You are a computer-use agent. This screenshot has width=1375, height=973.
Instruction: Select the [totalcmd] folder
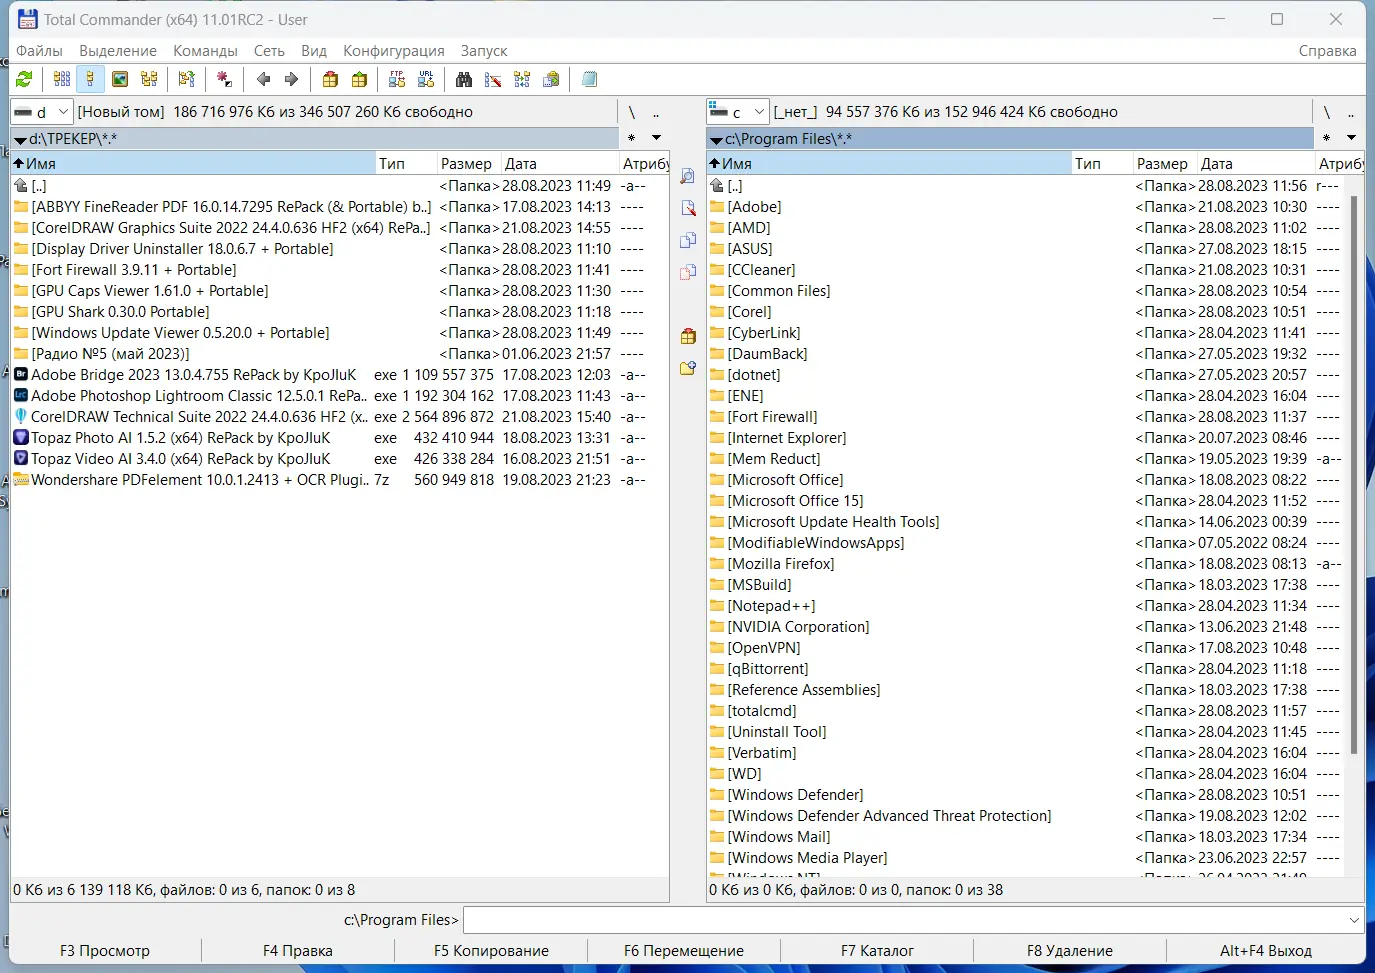[x=1028, y=711]
